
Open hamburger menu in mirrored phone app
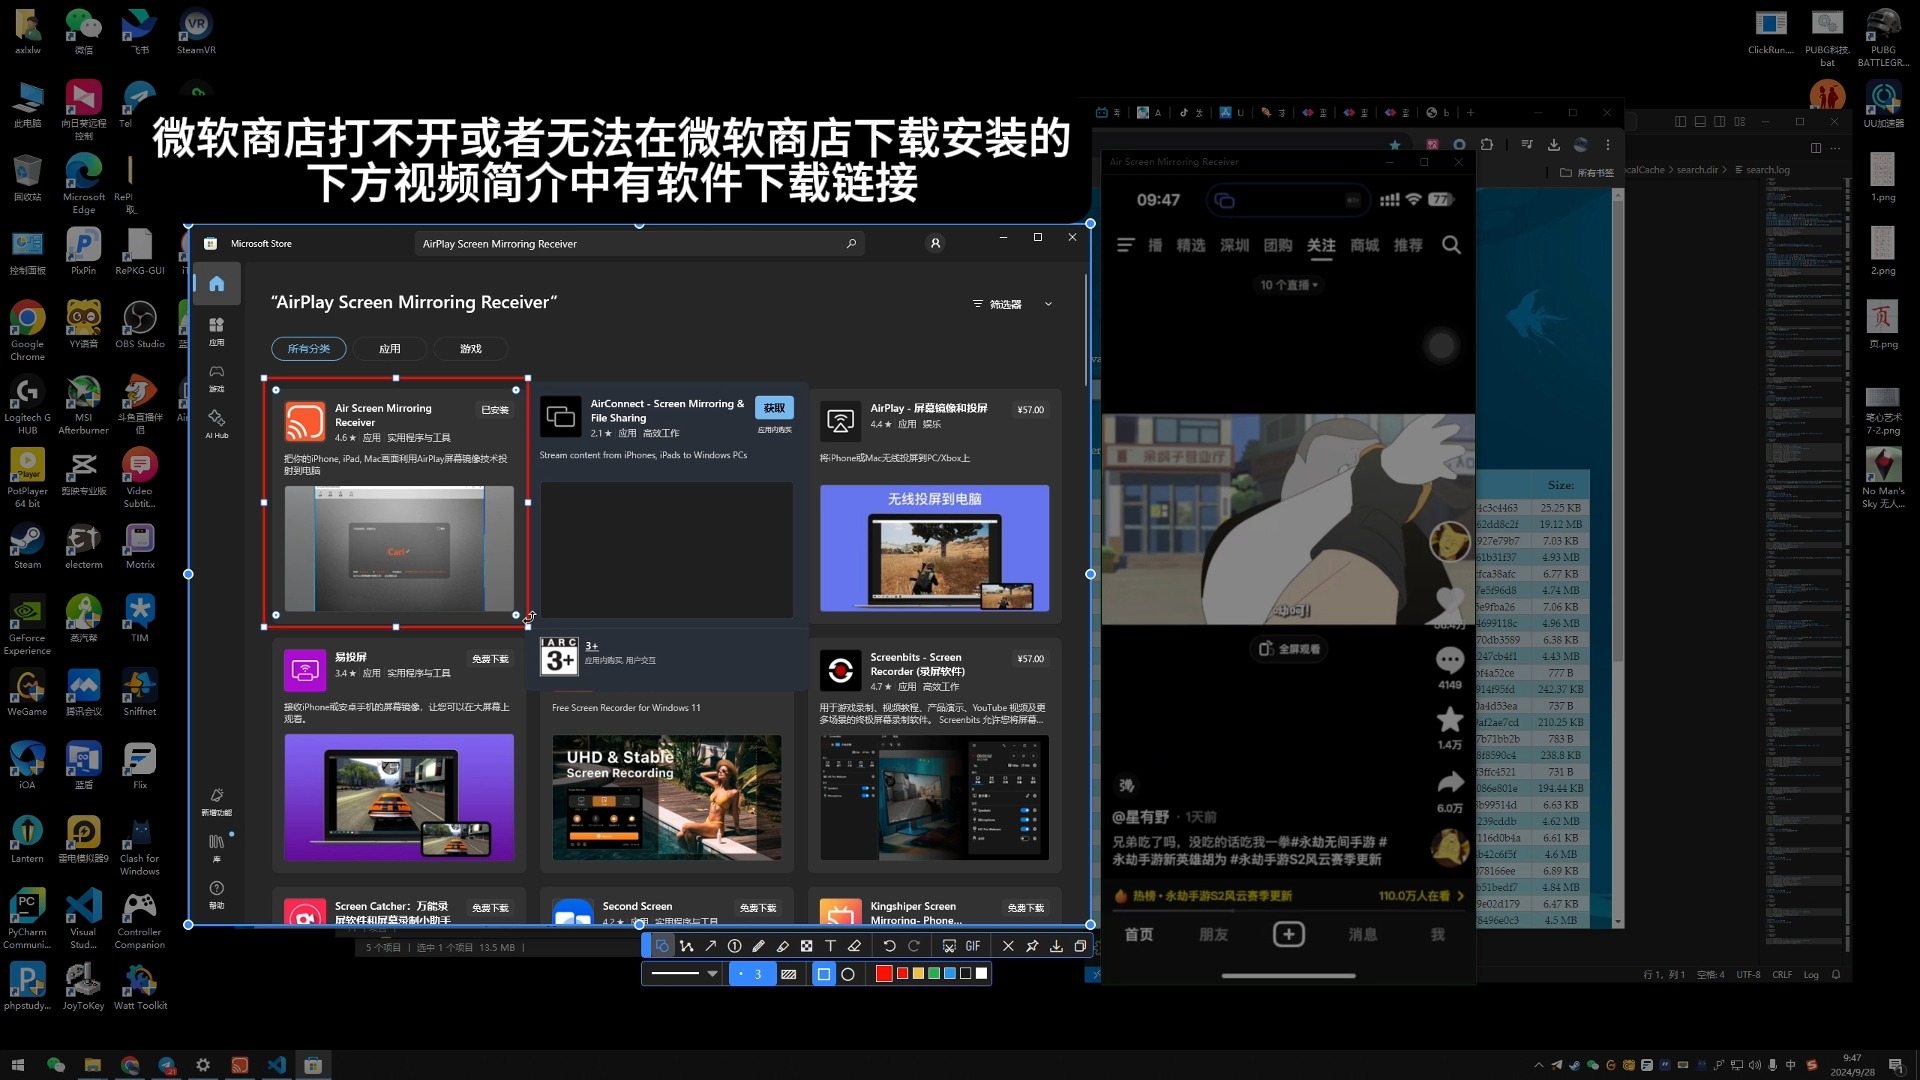(x=1125, y=245)
